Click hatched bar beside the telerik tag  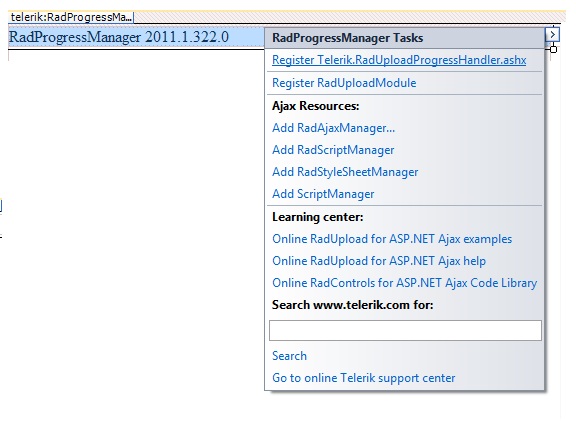point(349,17)
